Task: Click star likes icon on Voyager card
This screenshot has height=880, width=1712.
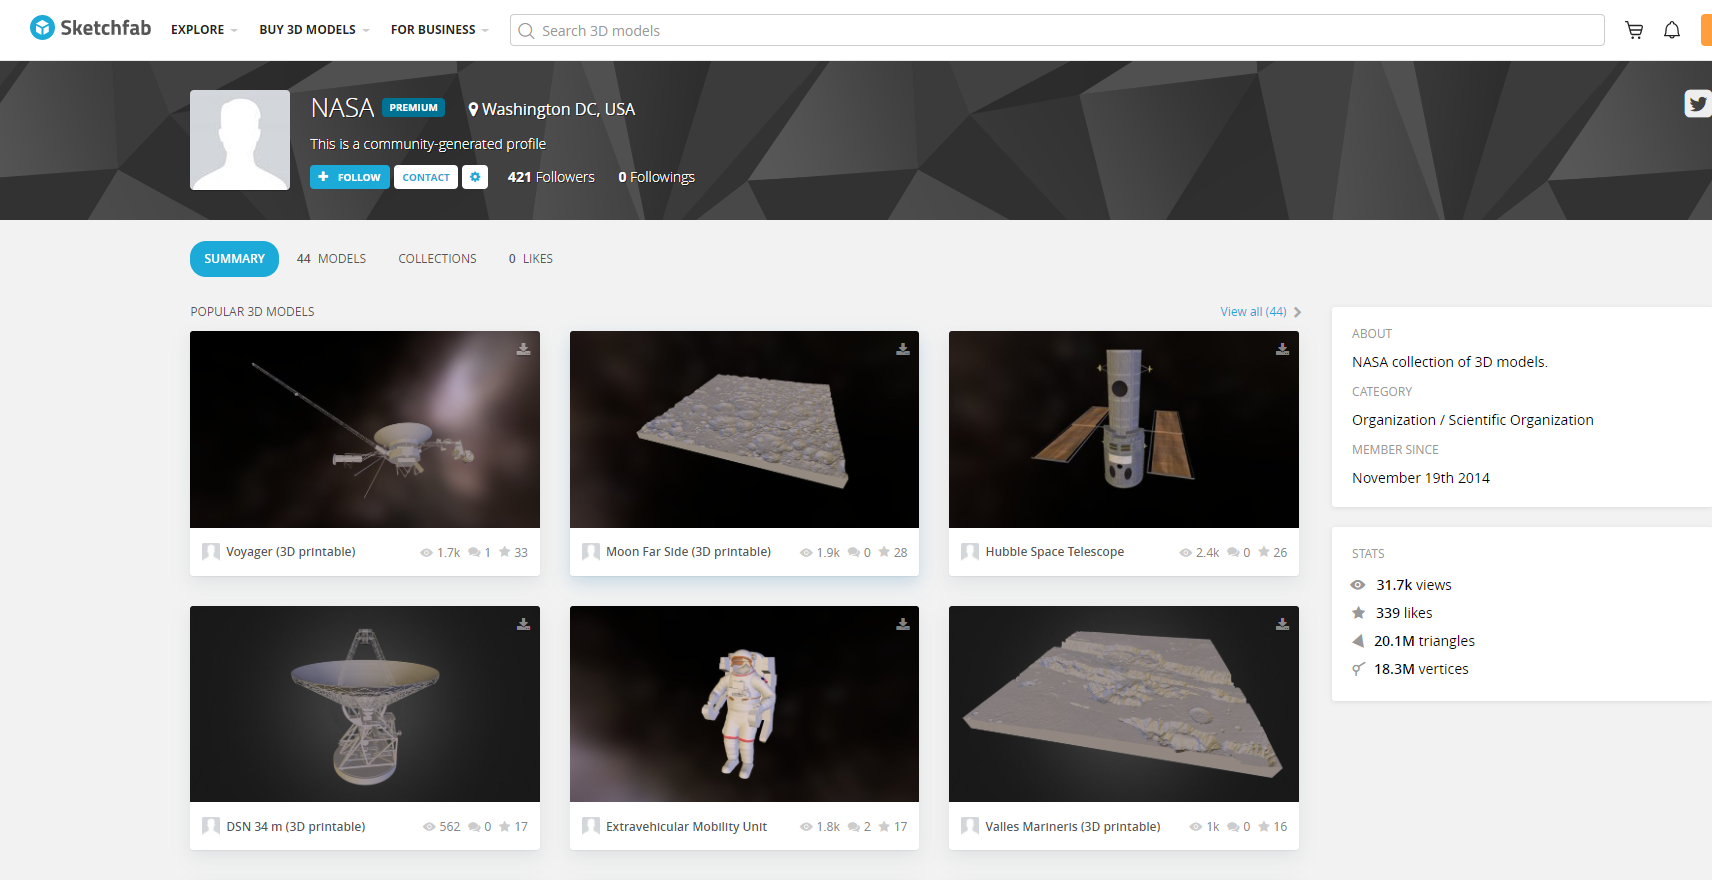Action: [x=505, y=552]
